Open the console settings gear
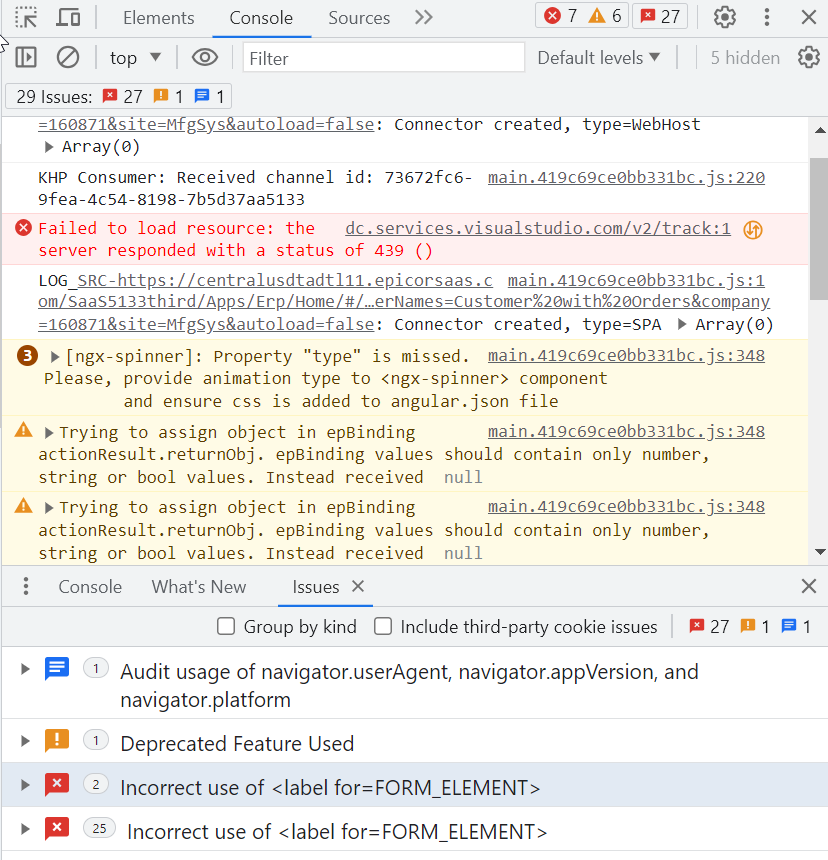This screenshot has width=828, height=860. coord(808,58)
